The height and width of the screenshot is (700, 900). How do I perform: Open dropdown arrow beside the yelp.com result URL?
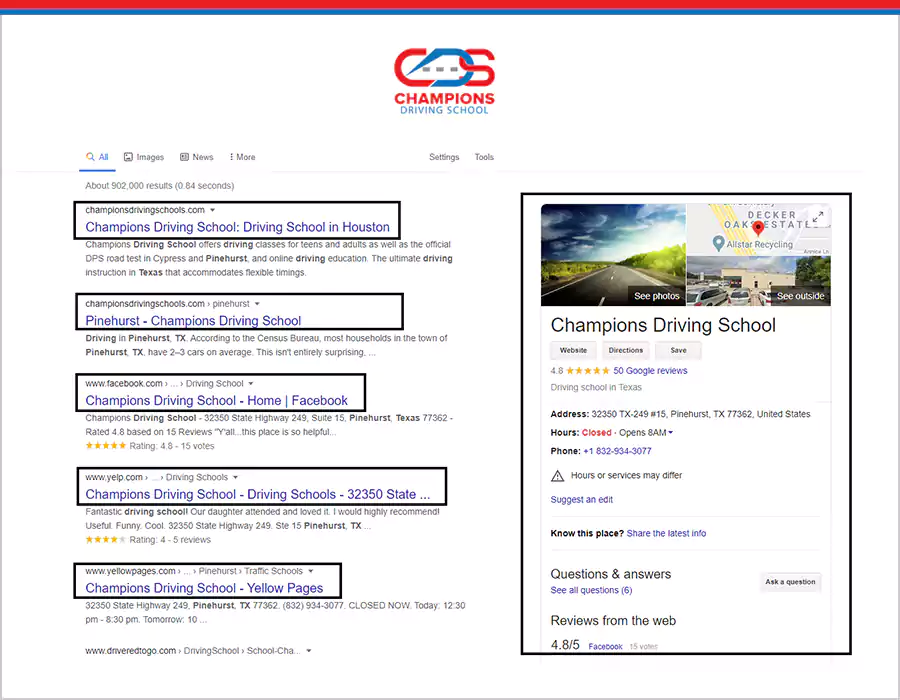[x=235, y=477]
